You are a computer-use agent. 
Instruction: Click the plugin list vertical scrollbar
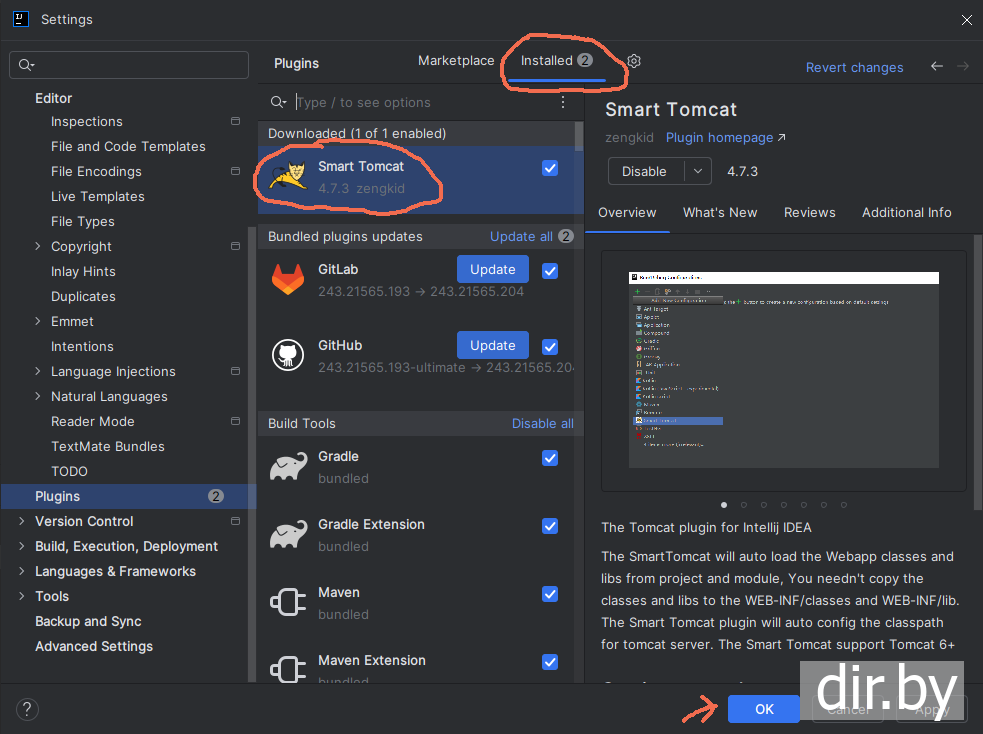(x=579, y=136)
